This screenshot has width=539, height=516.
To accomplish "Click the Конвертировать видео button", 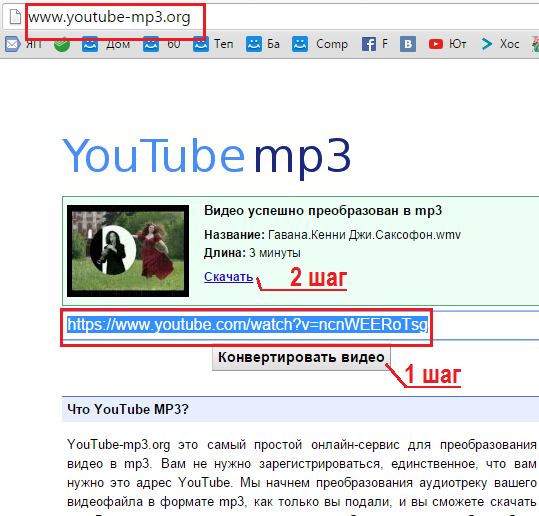I will click(x=301, y=358).
